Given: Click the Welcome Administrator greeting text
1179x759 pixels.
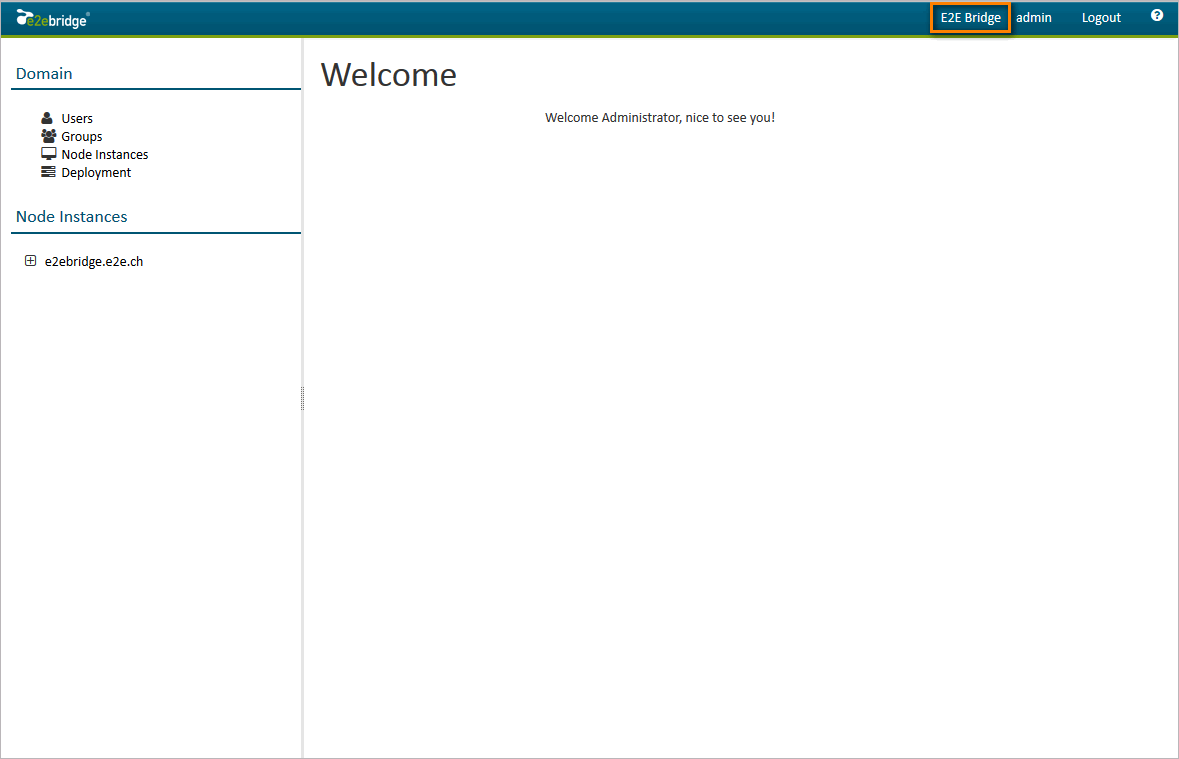Looking at the screenshot, I should [660, 117].
